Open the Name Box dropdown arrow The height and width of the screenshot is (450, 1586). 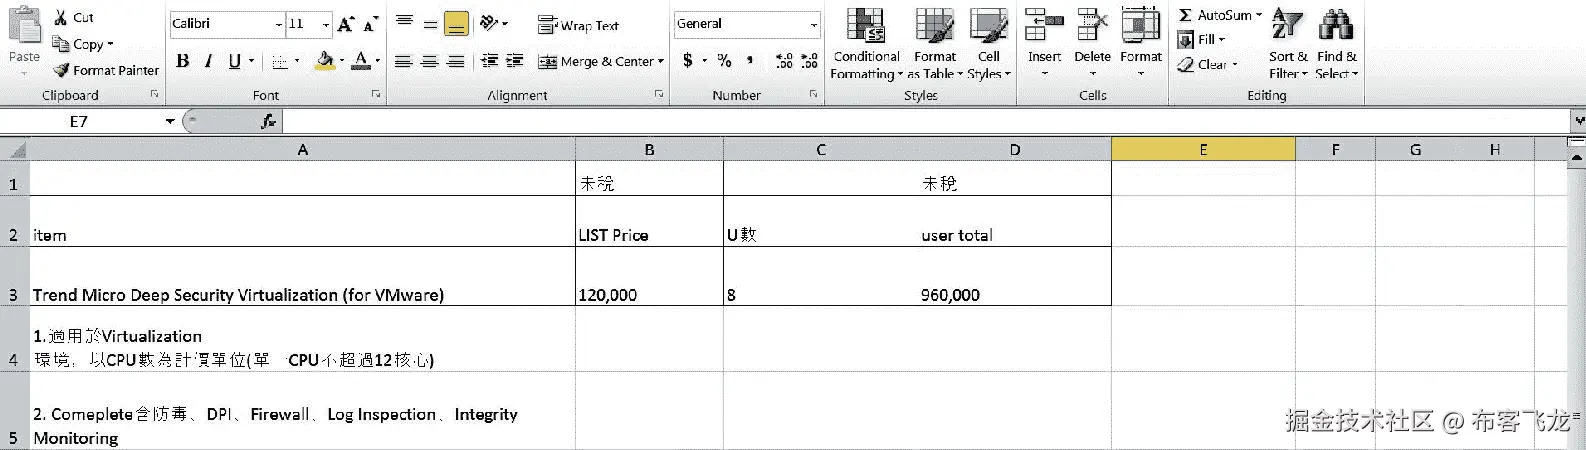coord(170,121)
